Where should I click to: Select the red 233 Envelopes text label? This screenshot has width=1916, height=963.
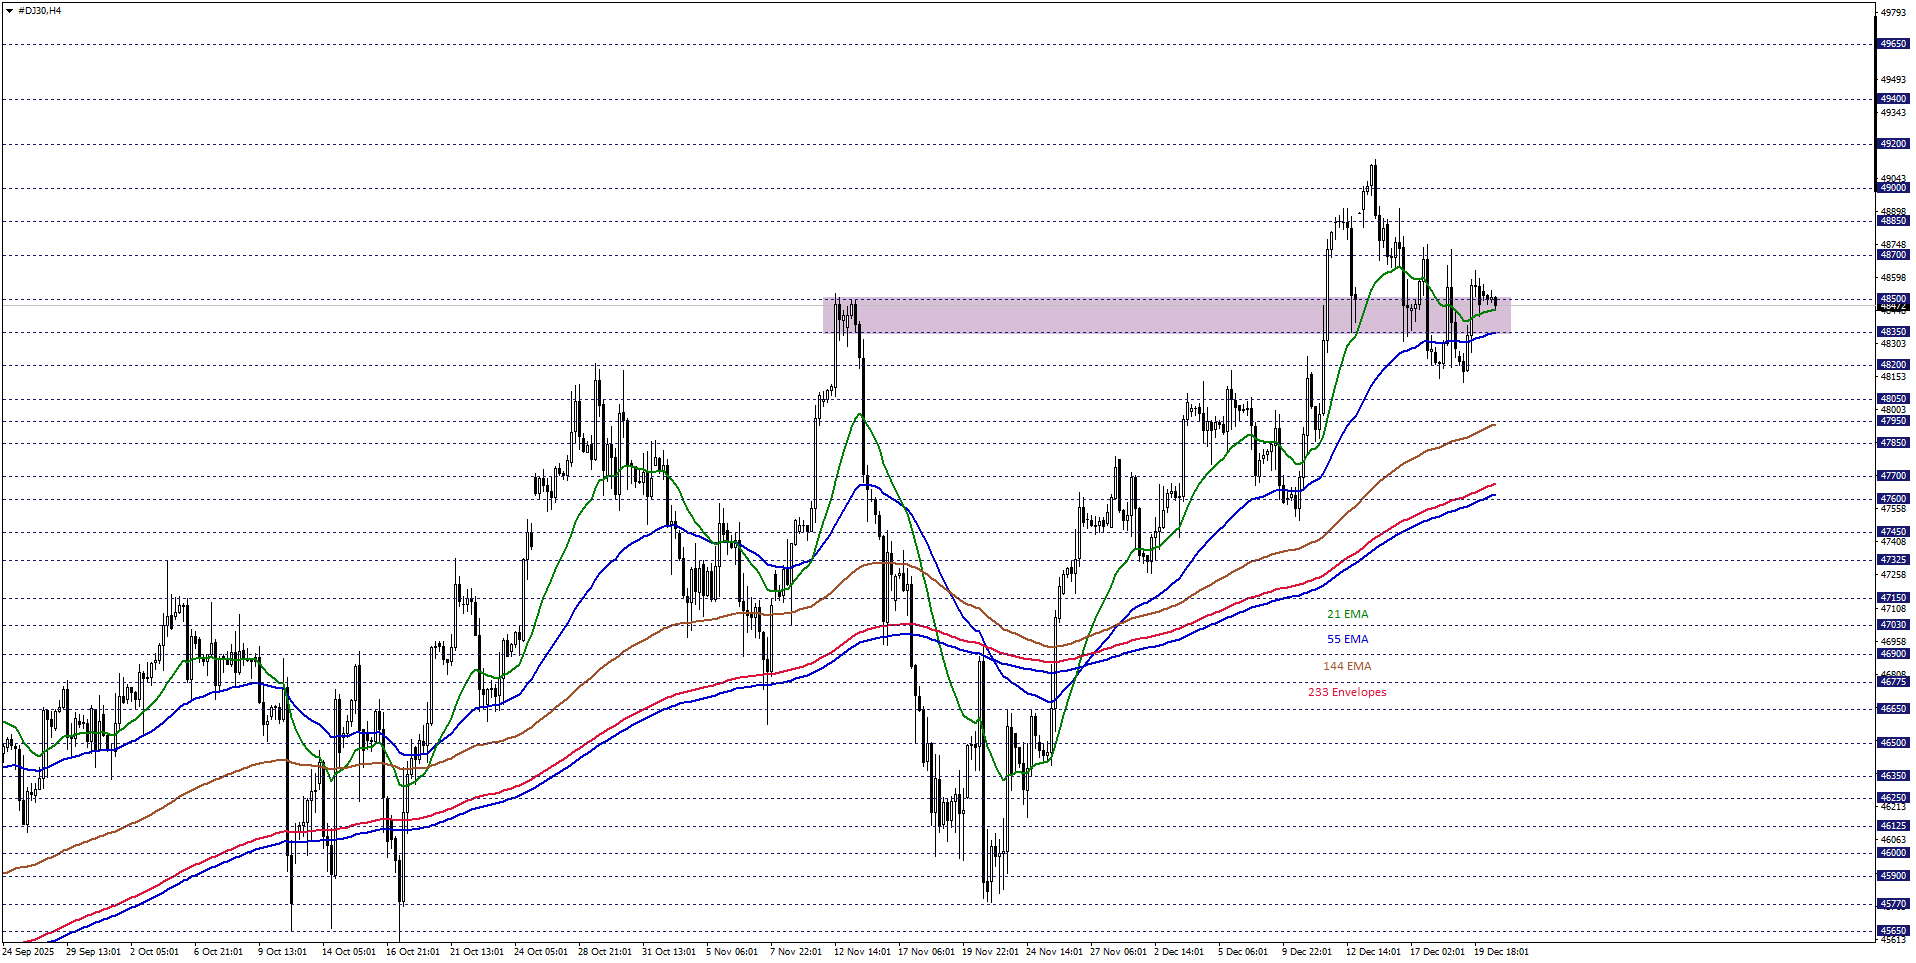tap(1347, 692)
